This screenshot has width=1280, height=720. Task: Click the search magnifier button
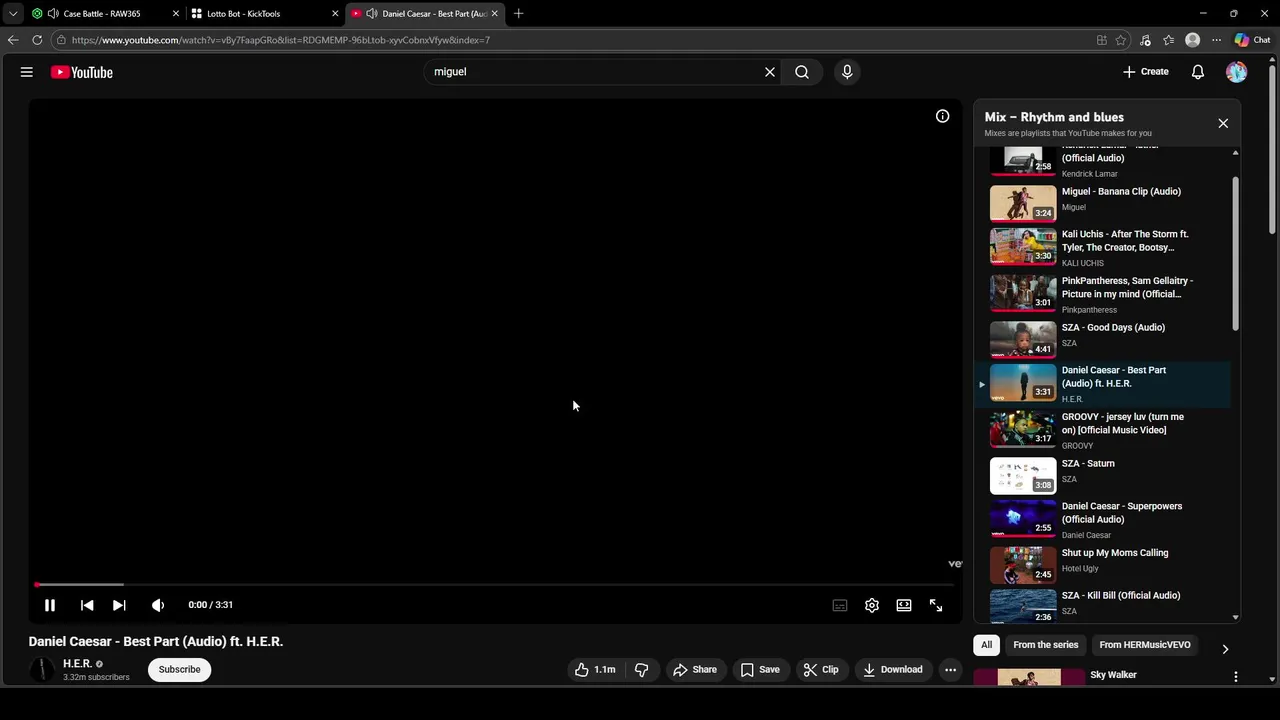click(802, 72)
